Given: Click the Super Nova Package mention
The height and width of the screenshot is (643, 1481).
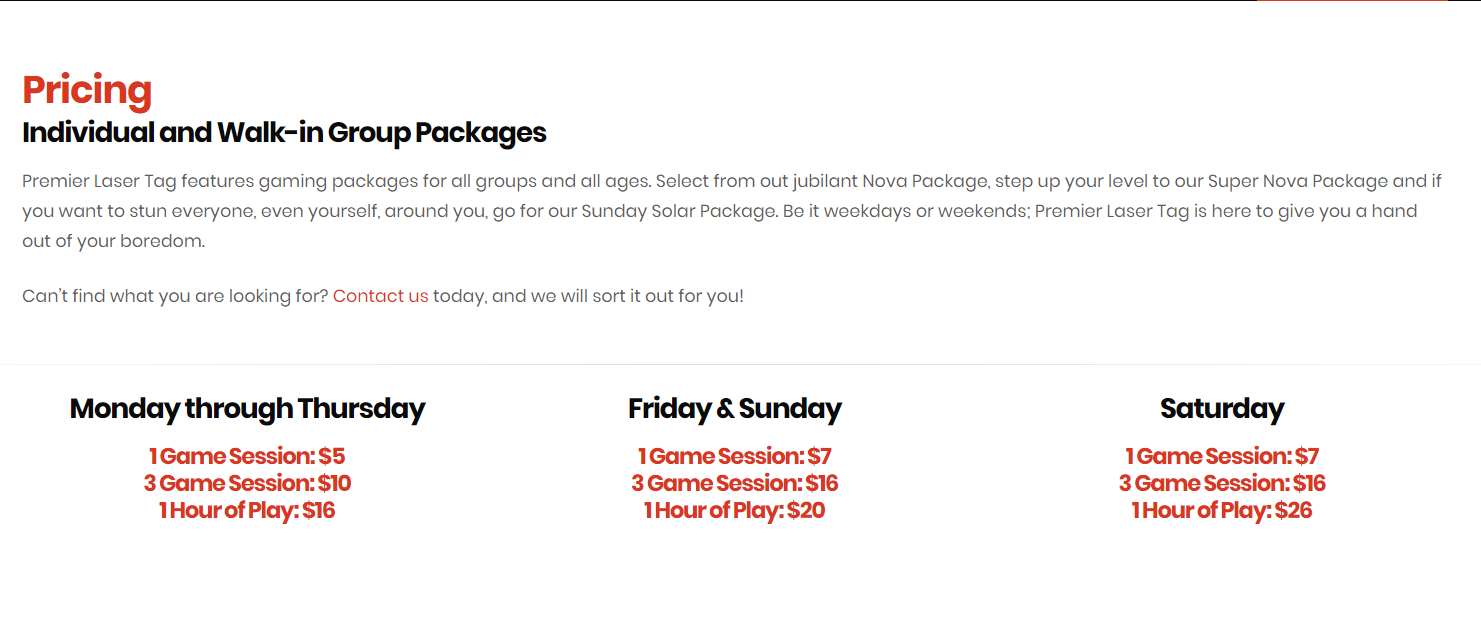Looking at the screenshot, I should 1298,182.
